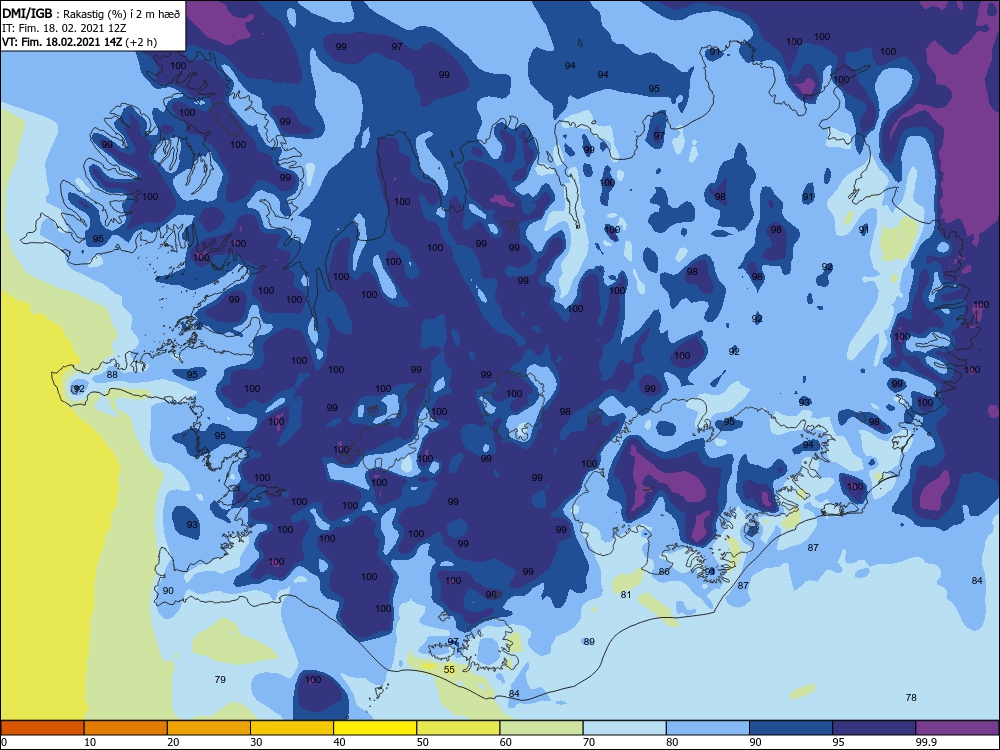Click the legend scale label '50'
This screenshot has width=1000, height=750.
click(x=422, y=742)
